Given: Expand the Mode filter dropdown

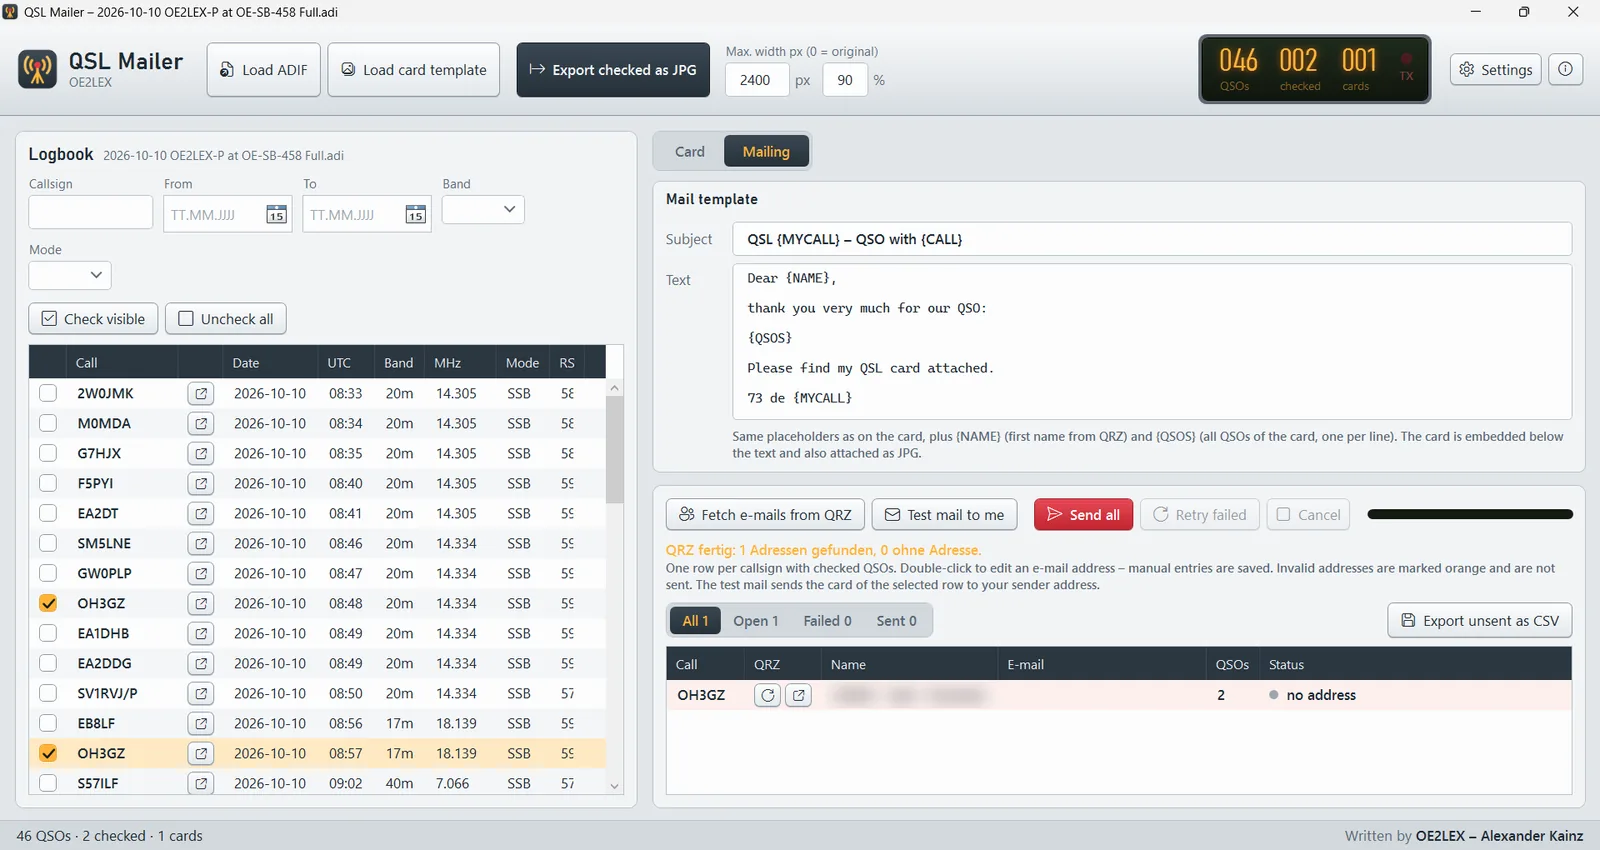Looking at the screenshot, I should coord(70,275).
